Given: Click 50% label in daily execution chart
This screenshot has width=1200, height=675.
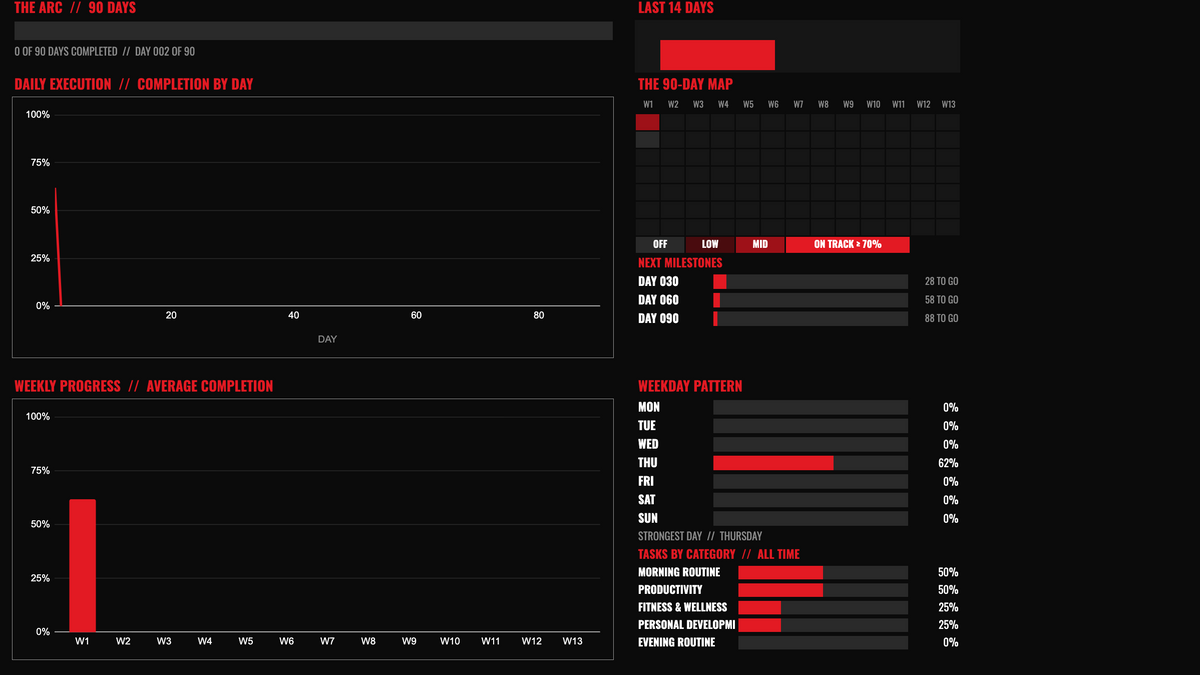Looking at the screenshot, I should [40, 210].
